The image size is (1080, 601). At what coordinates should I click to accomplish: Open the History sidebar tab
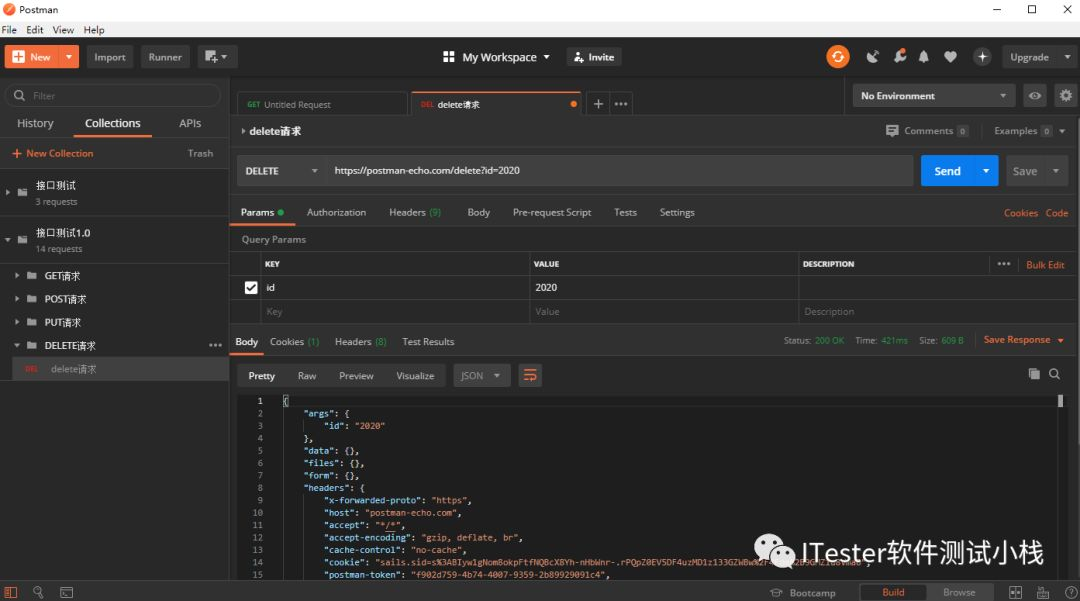[35, 123]
